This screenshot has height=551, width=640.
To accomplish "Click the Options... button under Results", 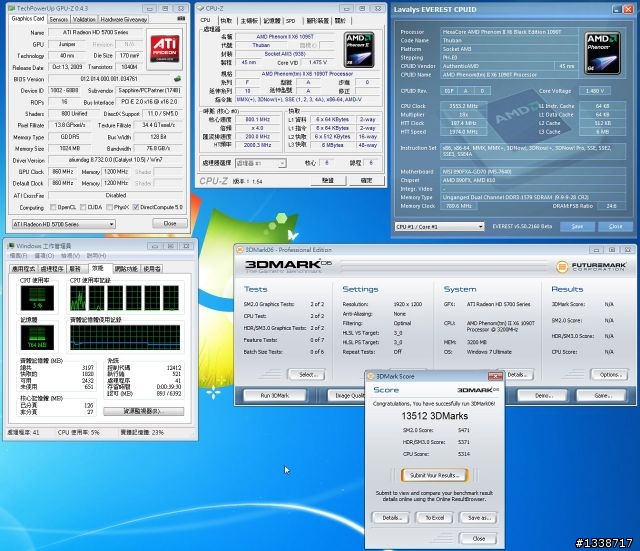I will 609,374.
